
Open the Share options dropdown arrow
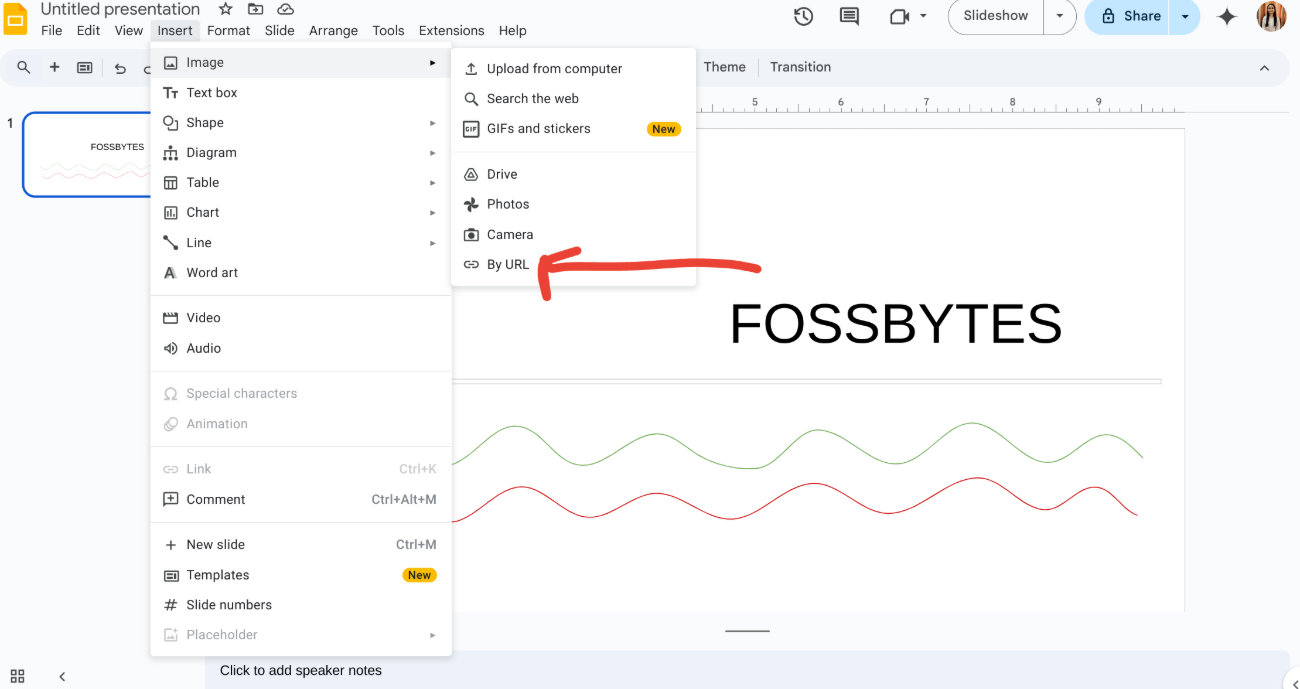click(x=1185, y=16)
